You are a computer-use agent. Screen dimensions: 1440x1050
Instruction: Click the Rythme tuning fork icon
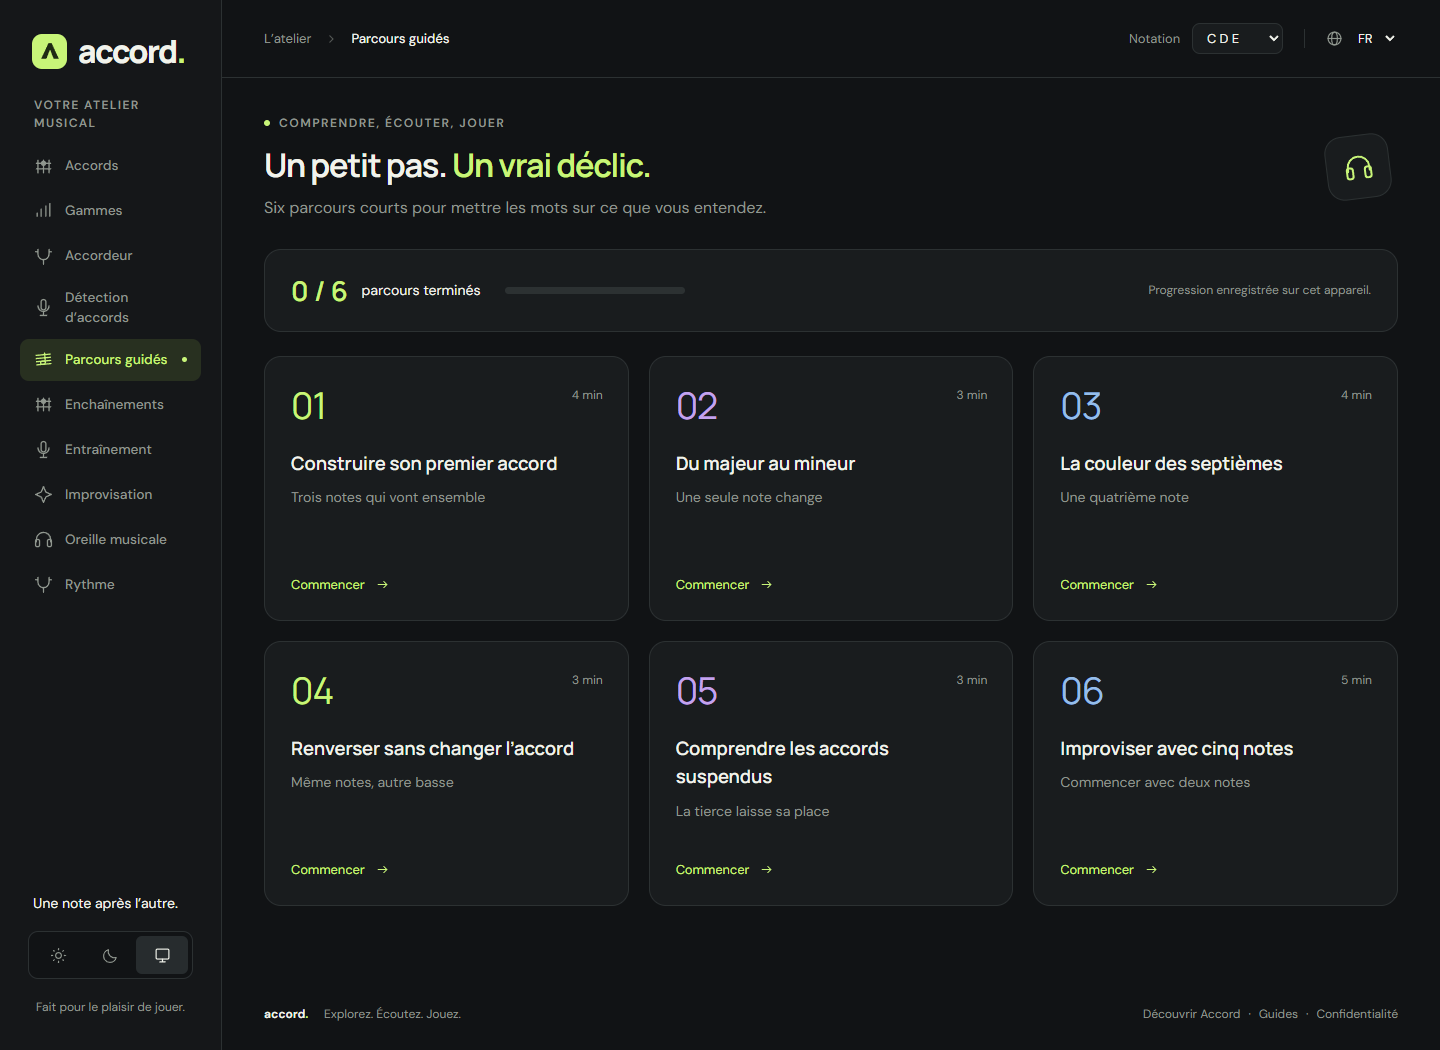coord(43,585)
